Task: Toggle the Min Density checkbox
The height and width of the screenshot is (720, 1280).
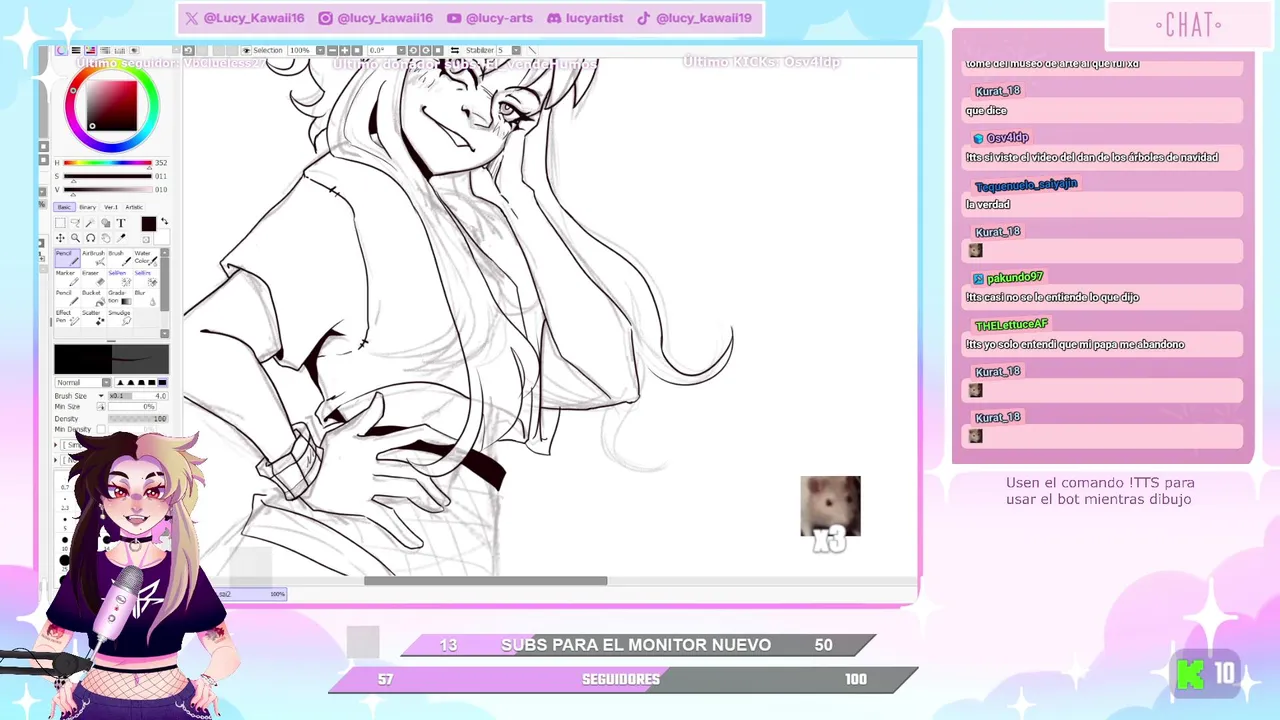Action: point(101,429)
